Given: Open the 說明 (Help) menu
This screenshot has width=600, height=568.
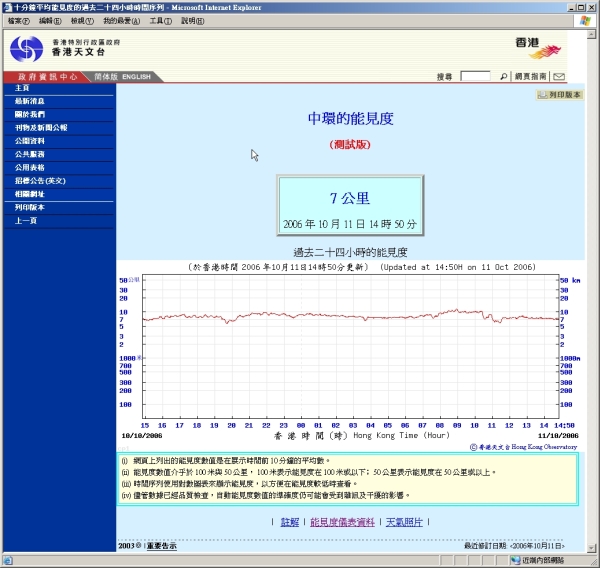Looking at the screenshot, I should tap(192, 21).
